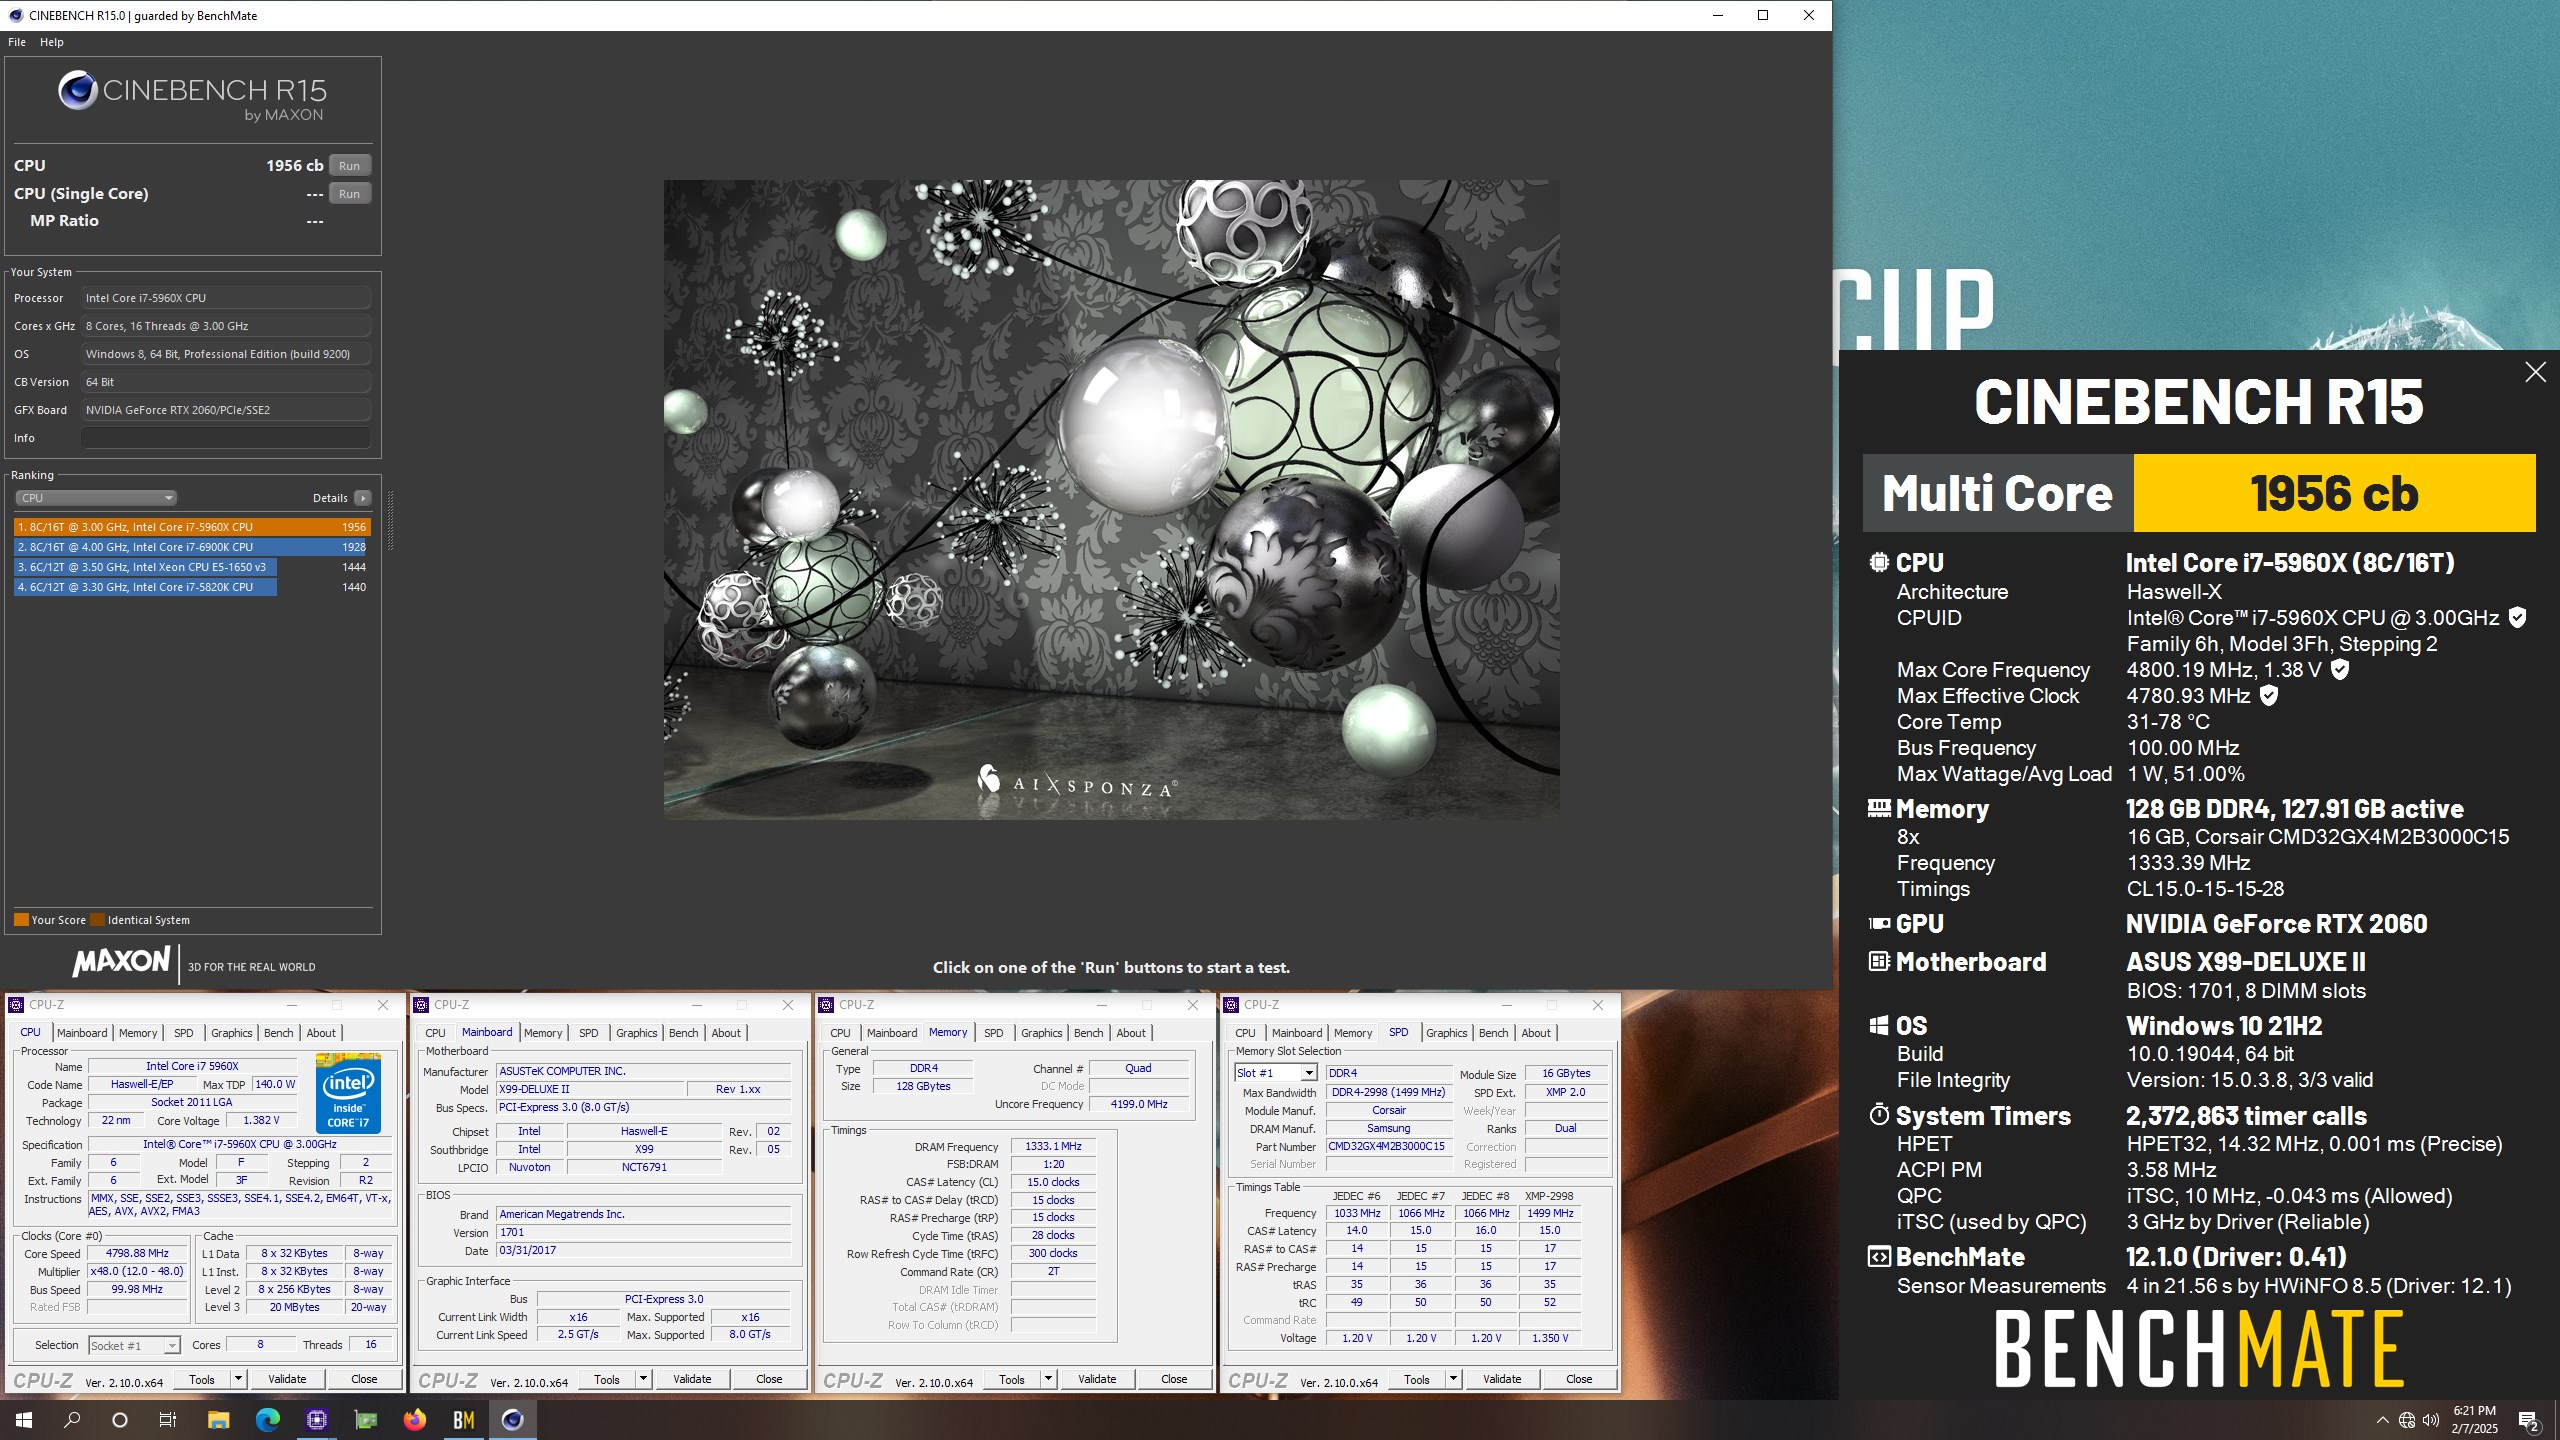Switch to About tab in CPU-Z Memory window
The width and height of the screenshot is (2560, 1440).
pyautogui.click(x=1131, y=1033)
